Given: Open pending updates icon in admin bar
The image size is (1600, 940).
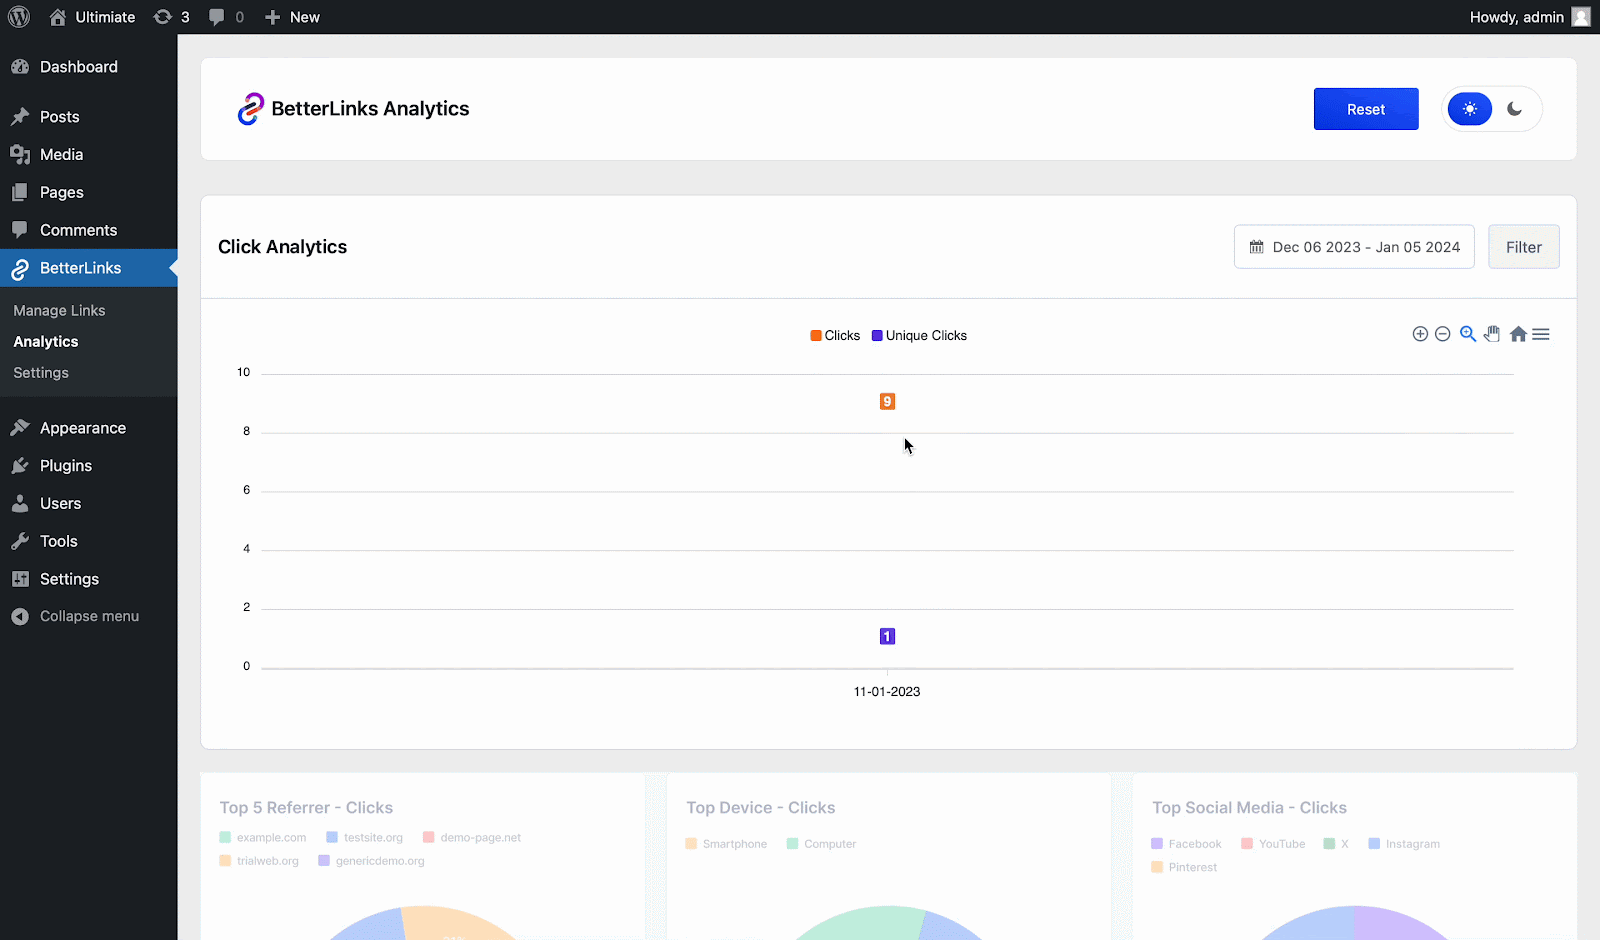Looking at the screenshot, I should (x=171, y=17).
